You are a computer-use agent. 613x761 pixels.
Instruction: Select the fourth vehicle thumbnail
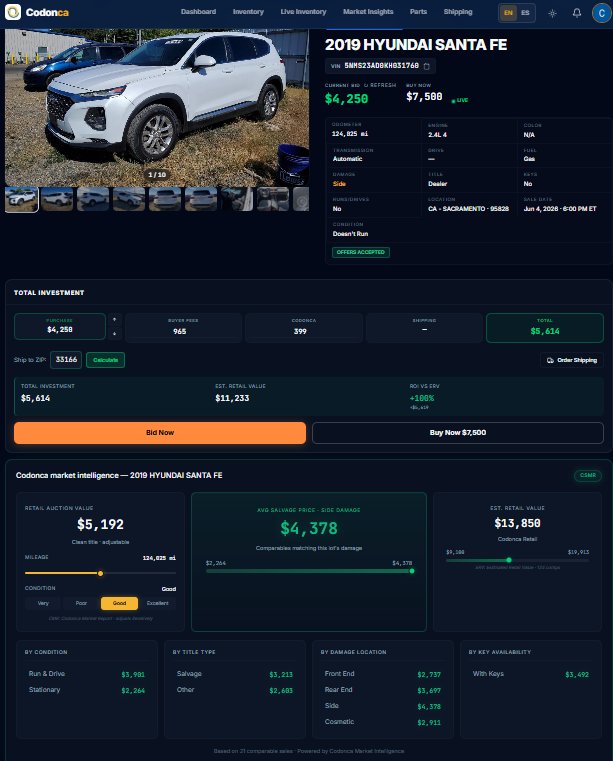129,199
